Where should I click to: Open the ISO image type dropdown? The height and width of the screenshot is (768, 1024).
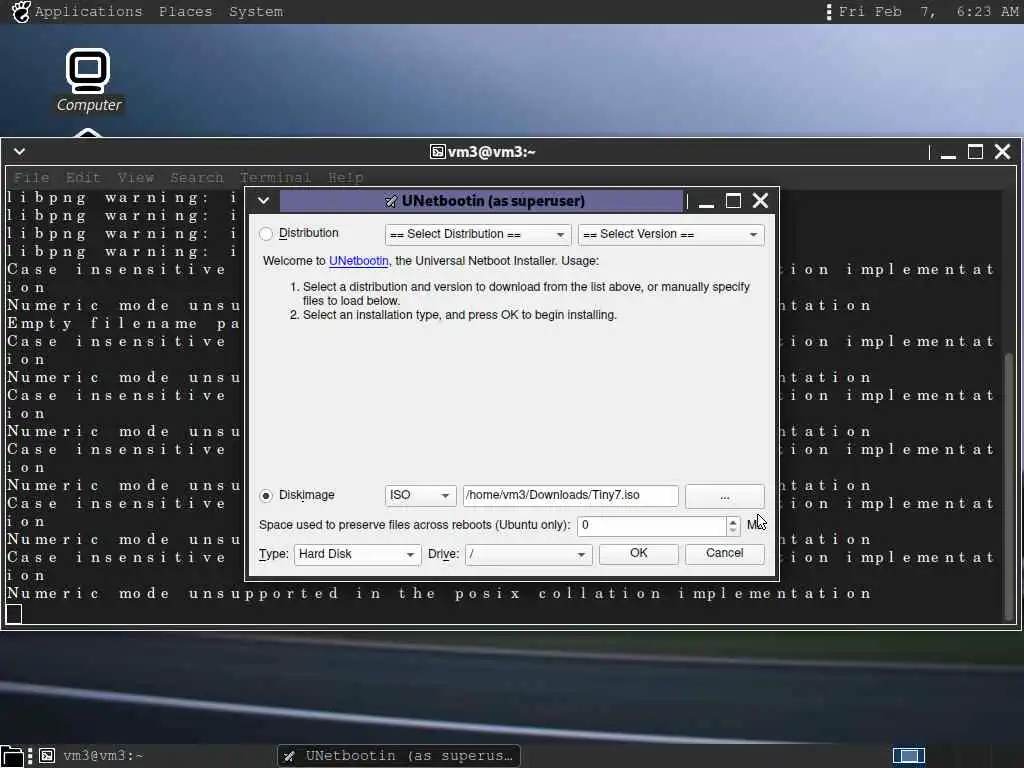point(421,495)
